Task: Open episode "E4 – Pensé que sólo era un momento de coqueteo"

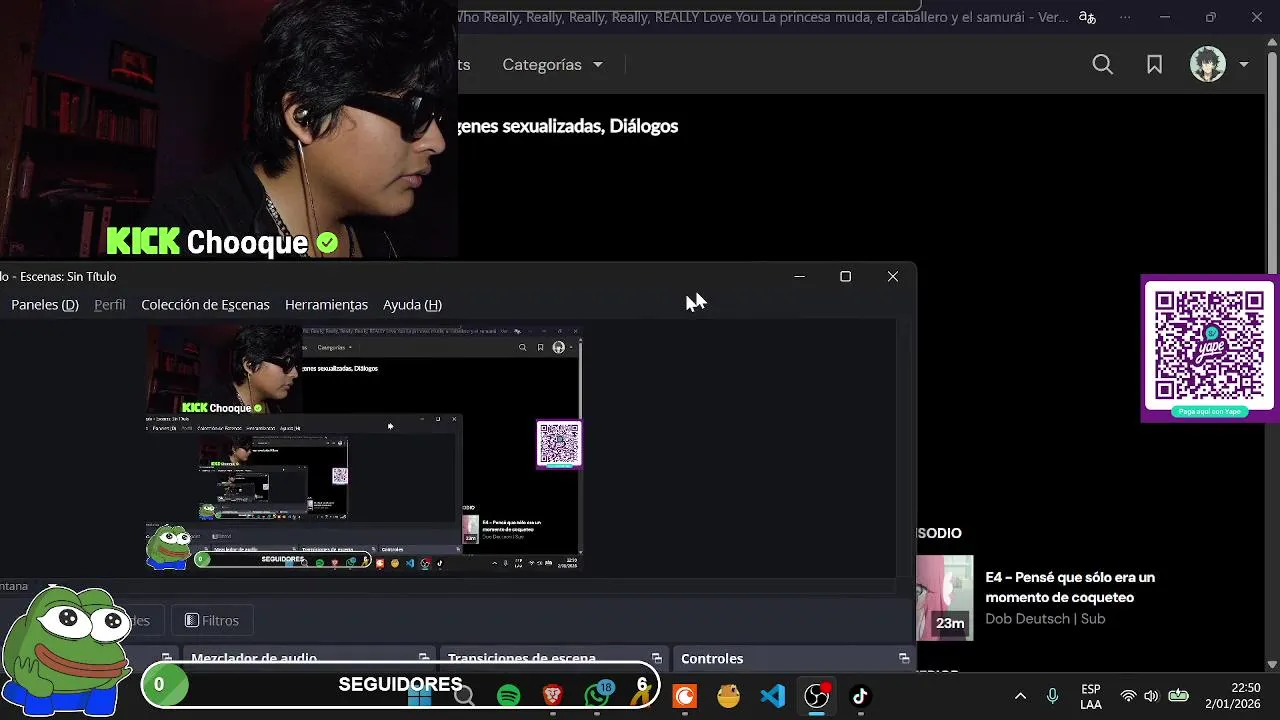Action: [x=1070, y=587]
